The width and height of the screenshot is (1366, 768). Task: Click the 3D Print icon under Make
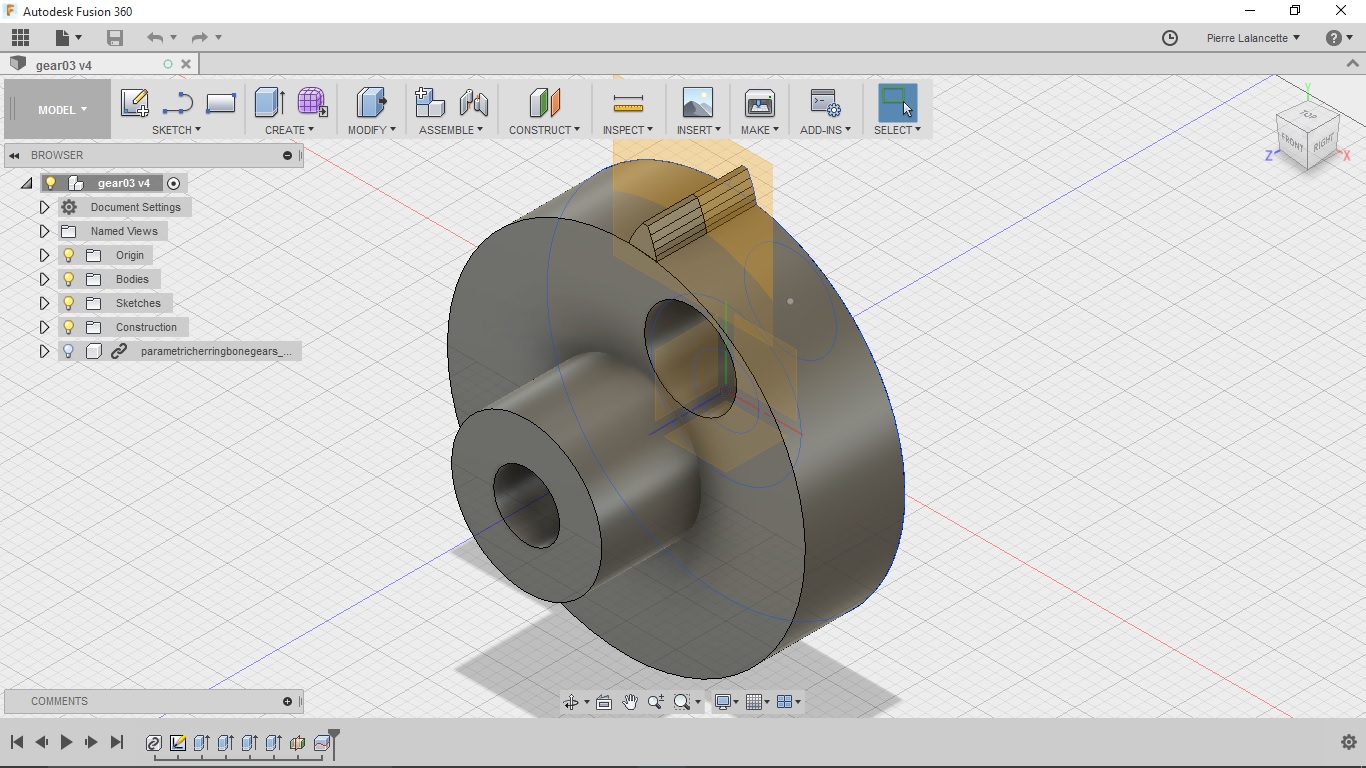click(759, 103)
